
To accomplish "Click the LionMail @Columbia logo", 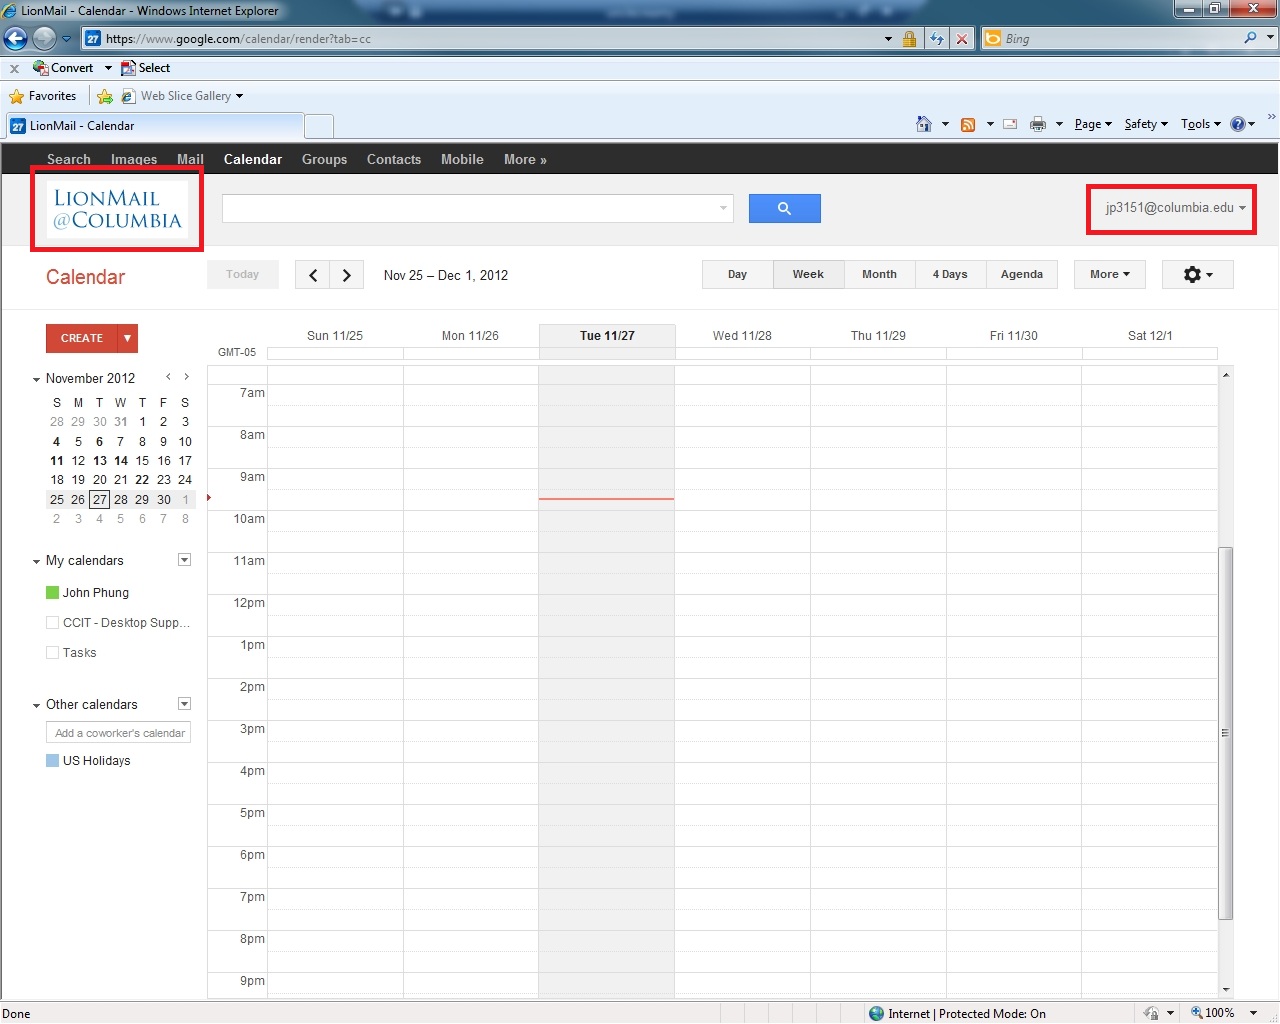I will tap(118, 209).
